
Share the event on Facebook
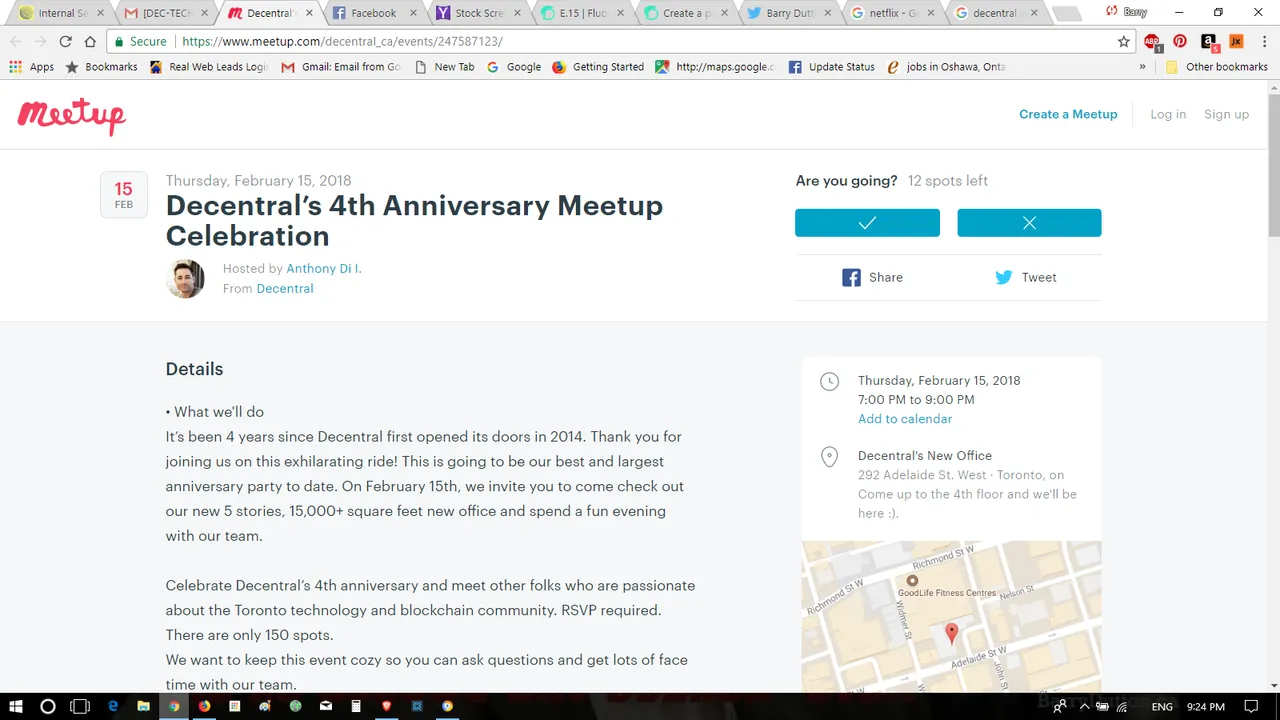[x=872, y=278]
